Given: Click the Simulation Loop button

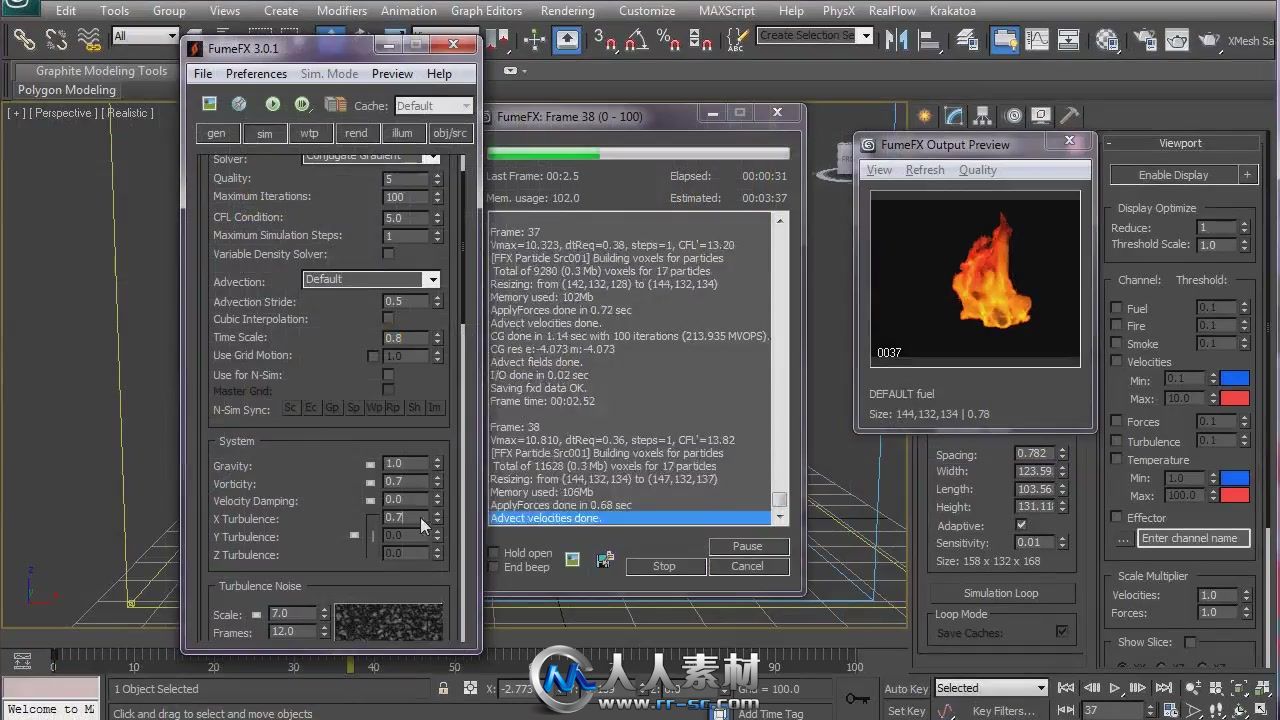Looking at the screenshot, I should 1001,593.
